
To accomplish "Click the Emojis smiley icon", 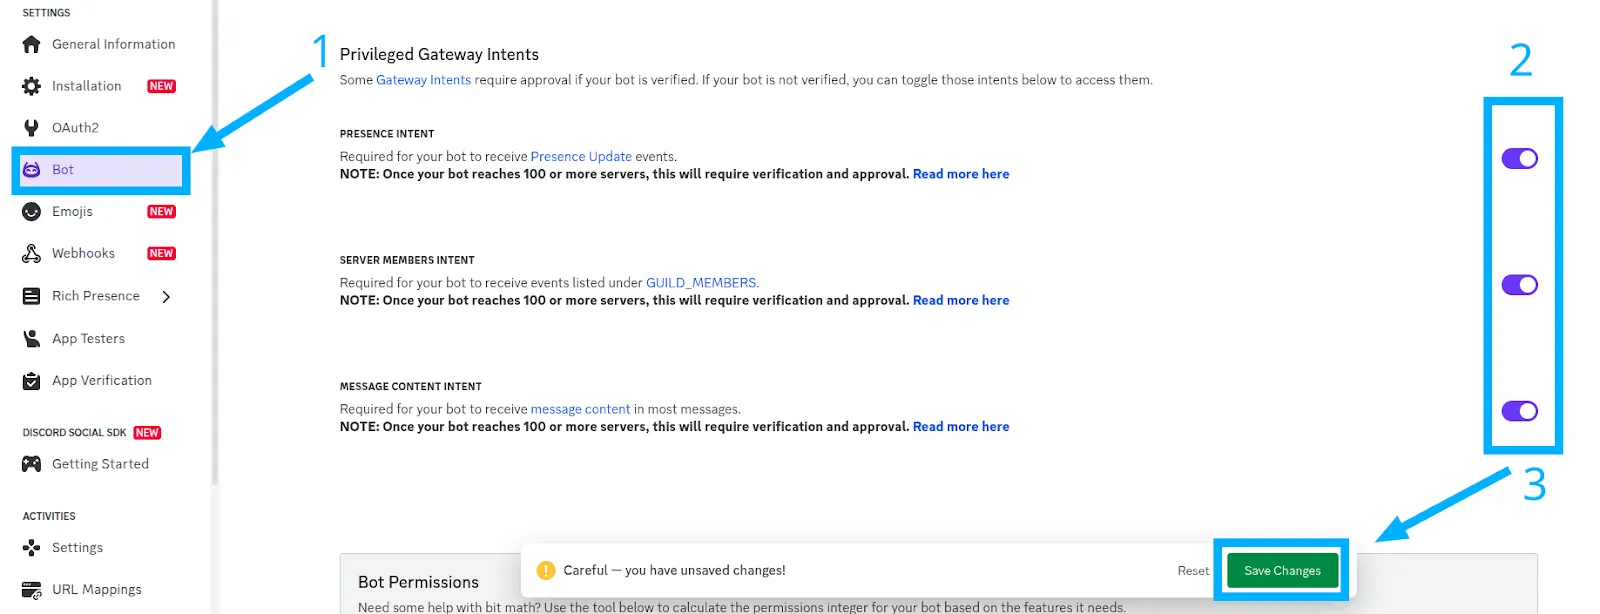I will point(32,212).
